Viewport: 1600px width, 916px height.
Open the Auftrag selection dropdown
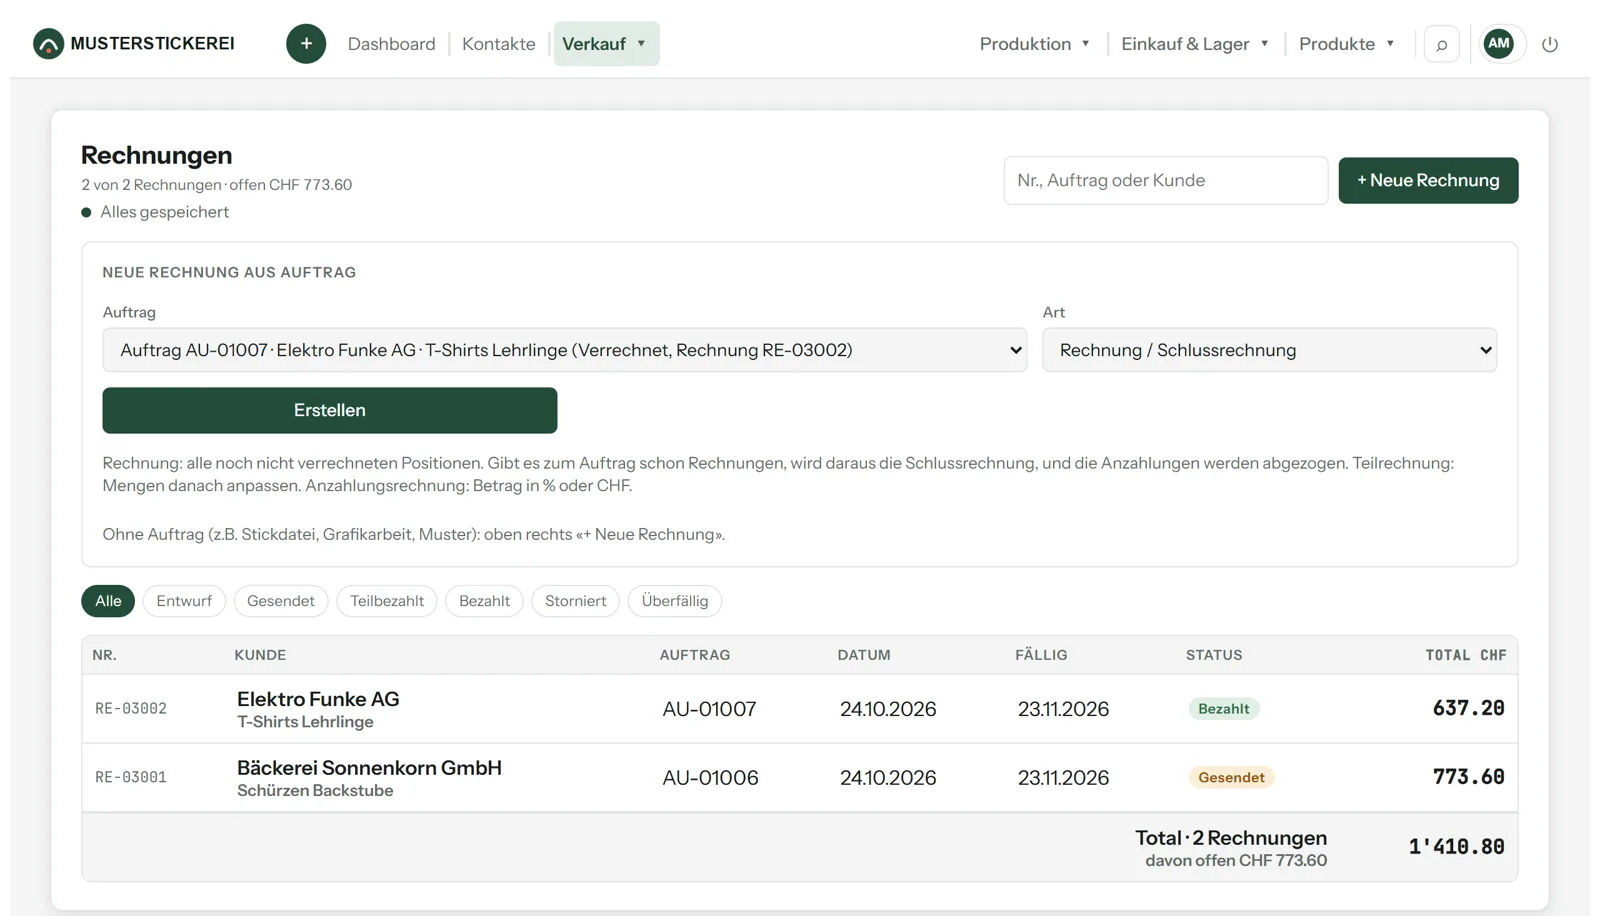pos(564,350)
